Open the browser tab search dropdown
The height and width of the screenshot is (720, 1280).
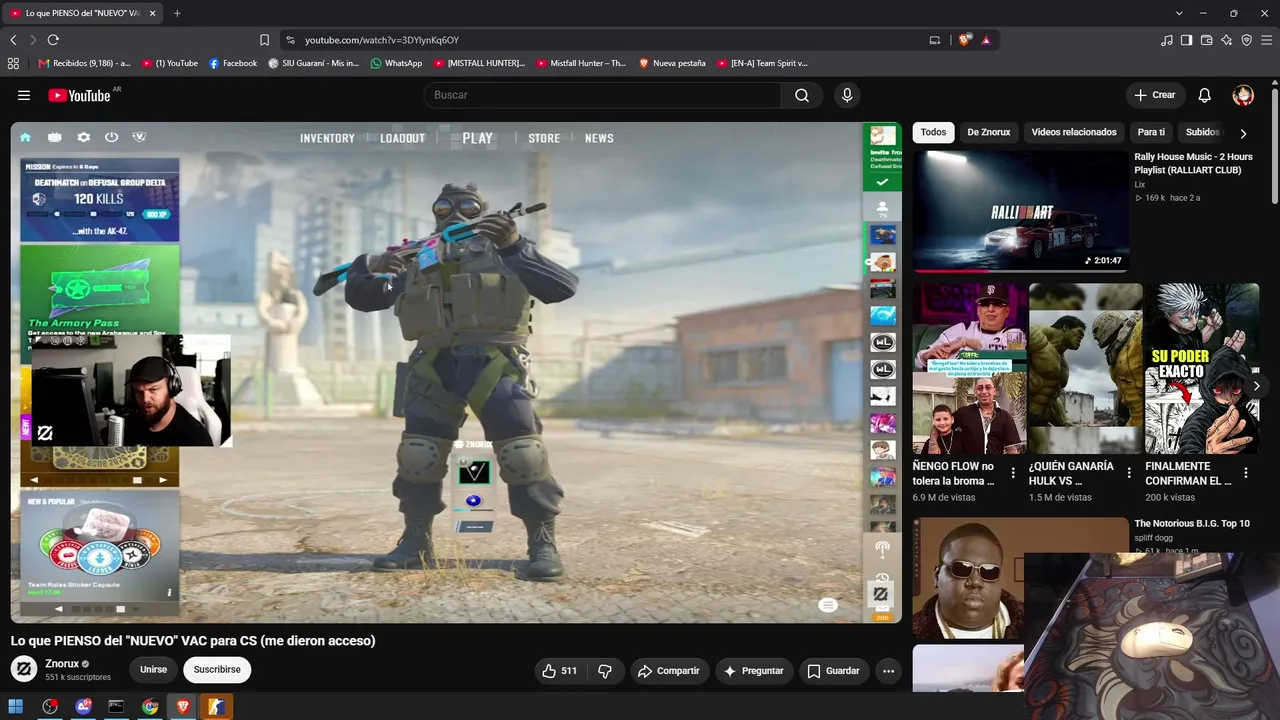click(1179, 13)
